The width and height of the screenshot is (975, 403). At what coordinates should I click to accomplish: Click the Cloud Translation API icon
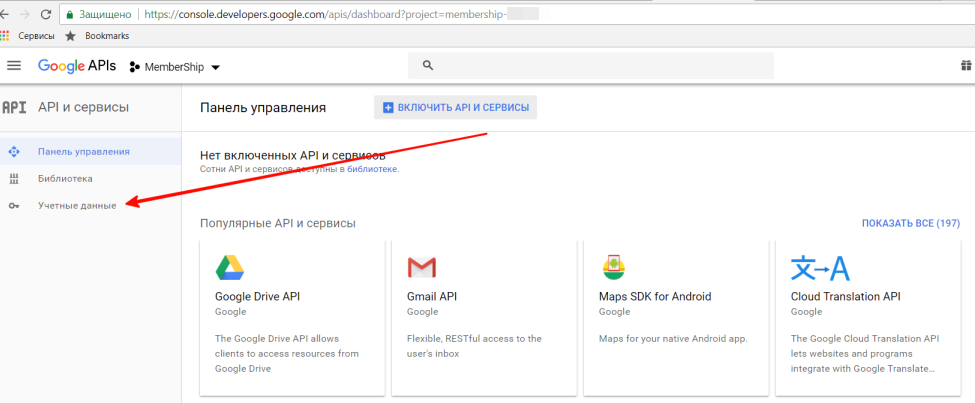coord(819,268)
